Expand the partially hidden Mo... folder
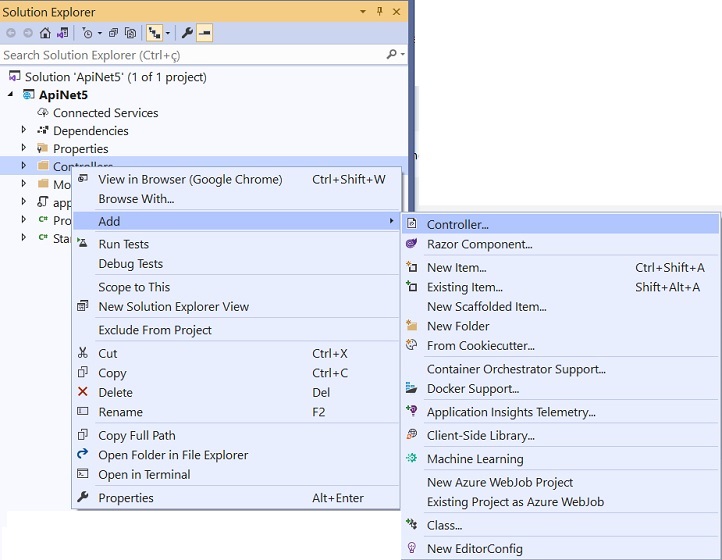 tap(23, 184)
